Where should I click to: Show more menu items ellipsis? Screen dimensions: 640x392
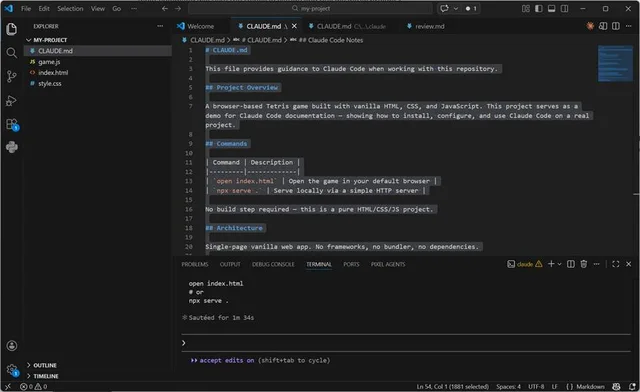134,9
